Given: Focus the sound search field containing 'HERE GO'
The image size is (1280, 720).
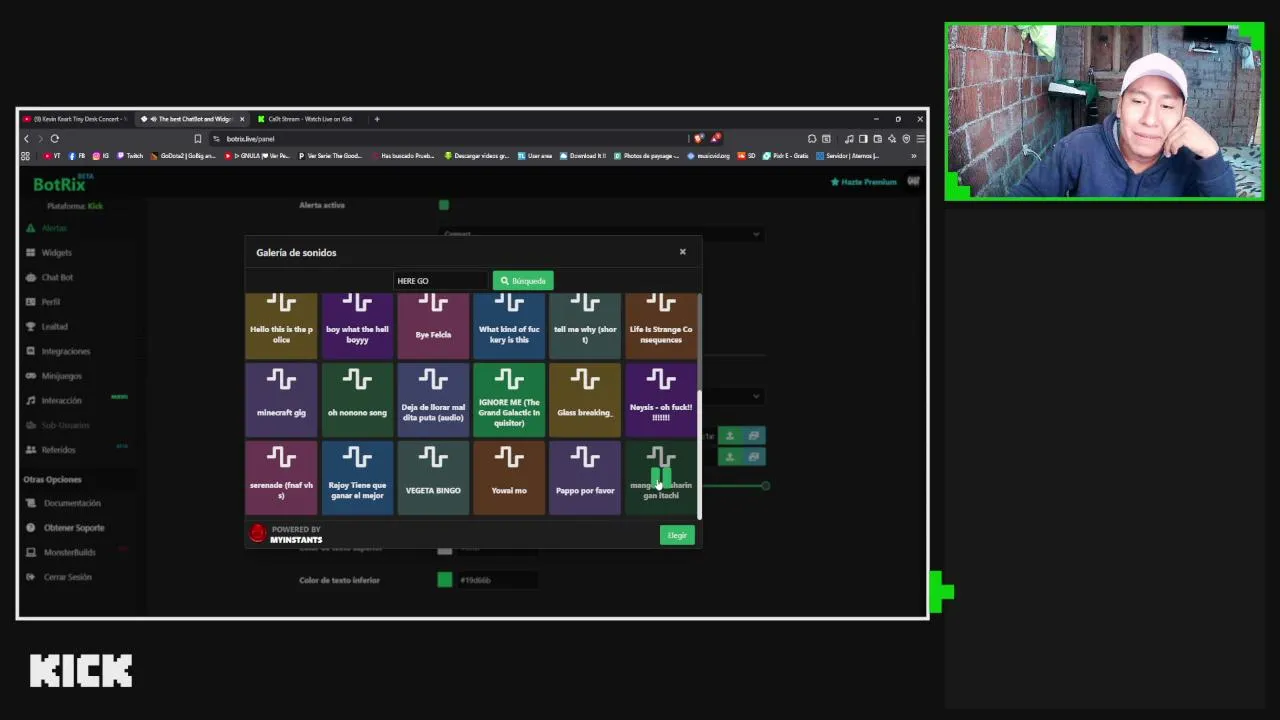Looking at the screenshot, I should coord(440,281).
